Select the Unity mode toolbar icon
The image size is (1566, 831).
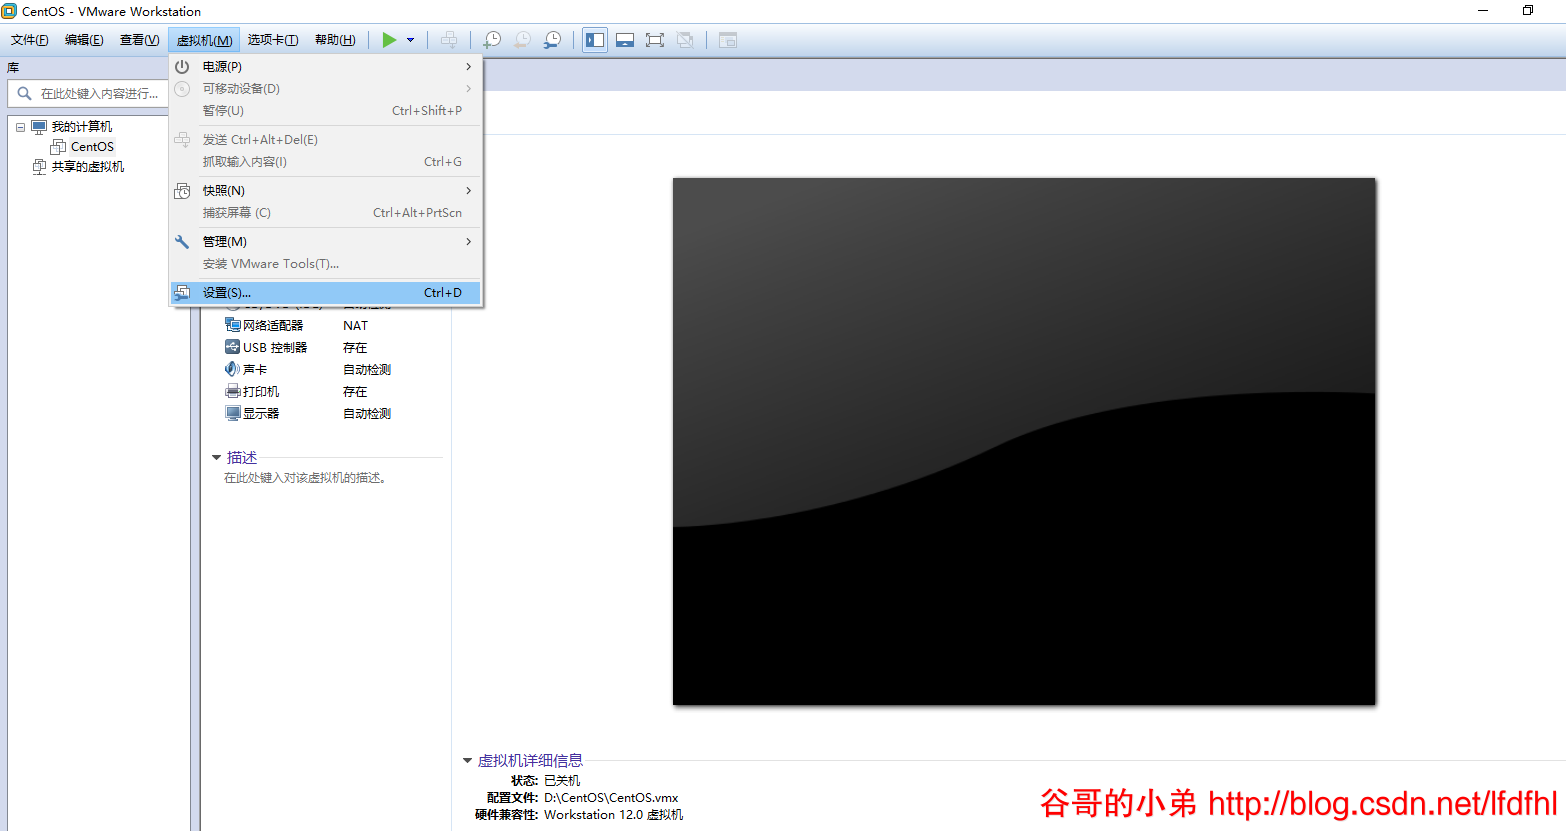[x=685, y=39]
